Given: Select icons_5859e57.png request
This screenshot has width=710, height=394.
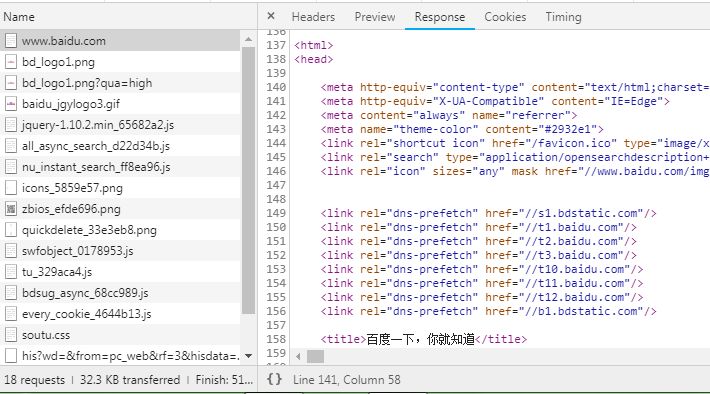Looking at the screenshot, I should coord(120,188).
